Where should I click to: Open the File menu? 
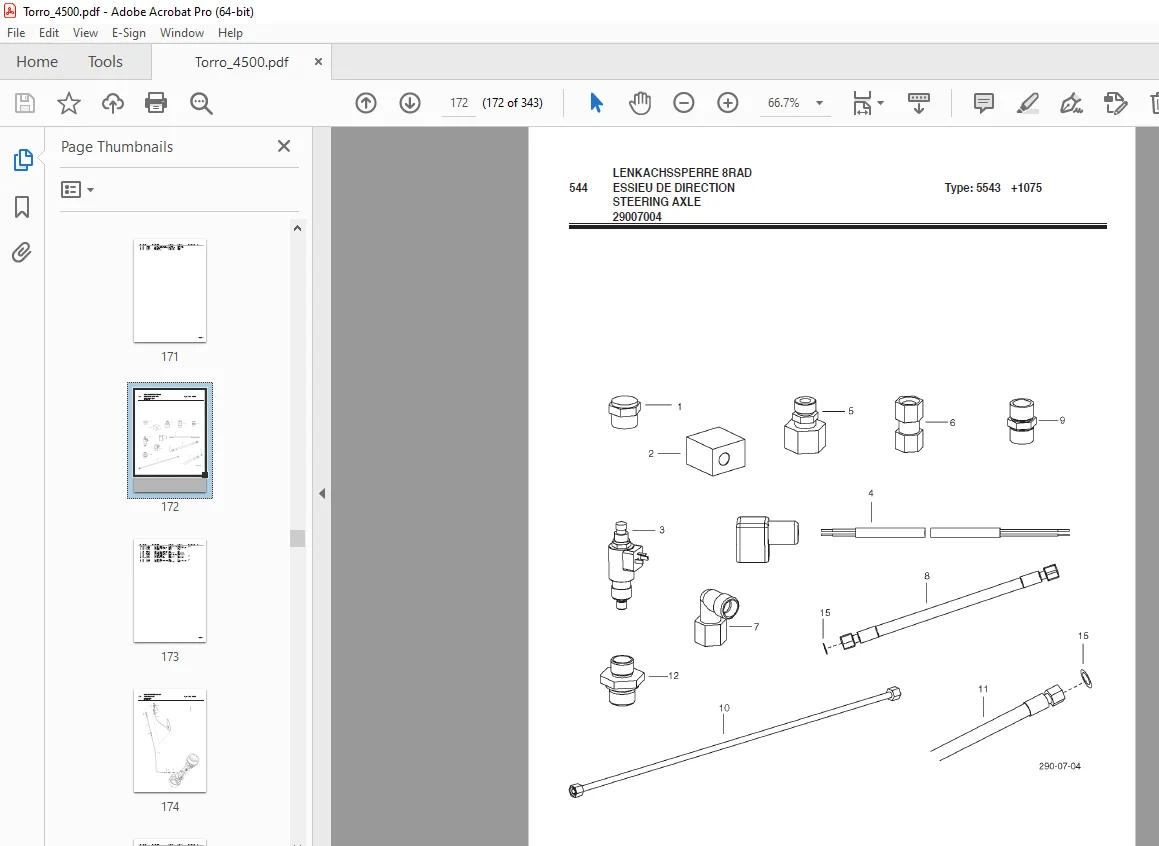(x=16, y=33)
